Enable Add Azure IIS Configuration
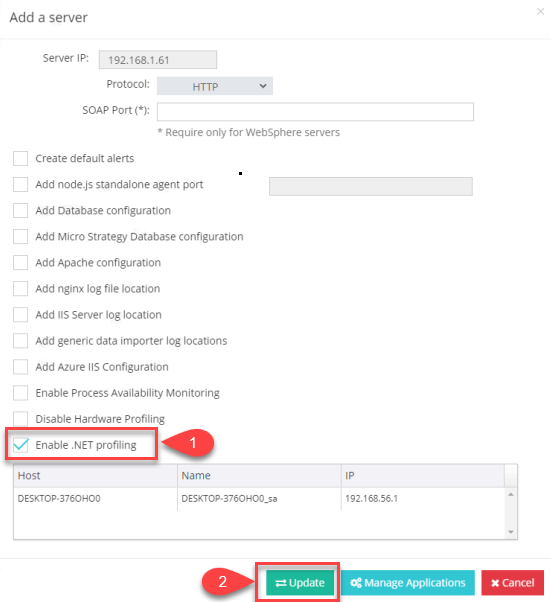Screen dimensions: 551x602 click(20, 367)
